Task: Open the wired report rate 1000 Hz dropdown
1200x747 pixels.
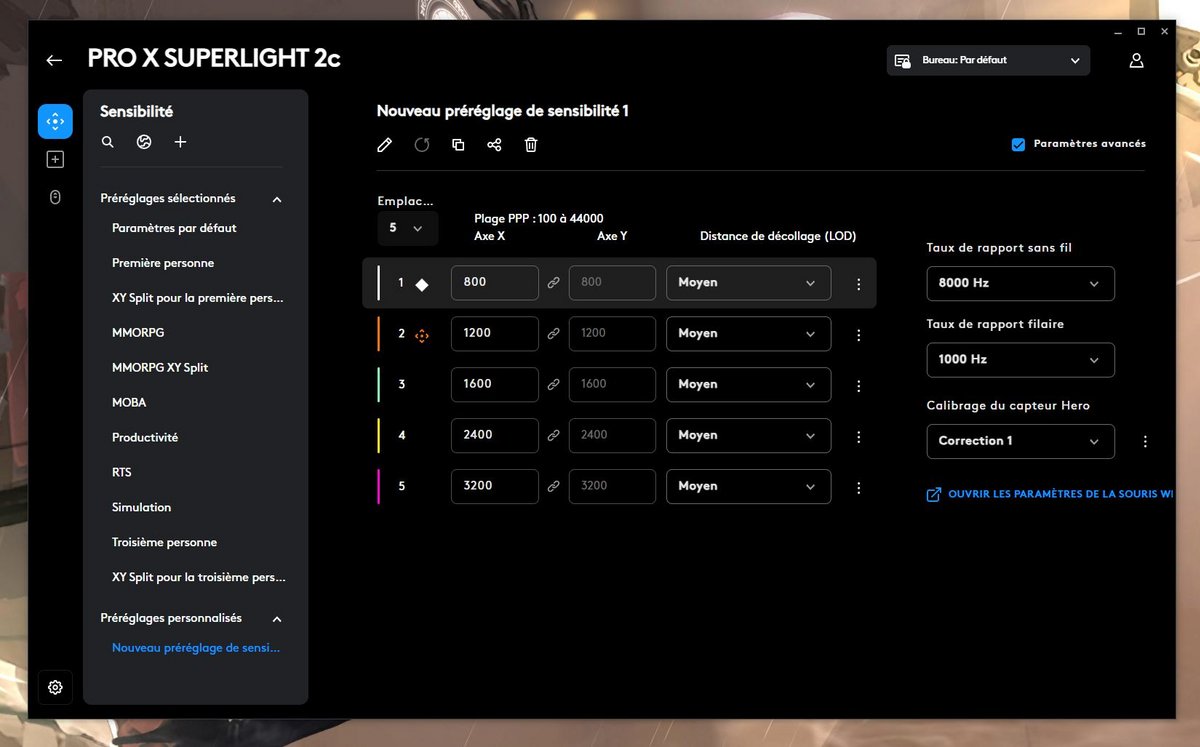Action: pos(1020,360)
